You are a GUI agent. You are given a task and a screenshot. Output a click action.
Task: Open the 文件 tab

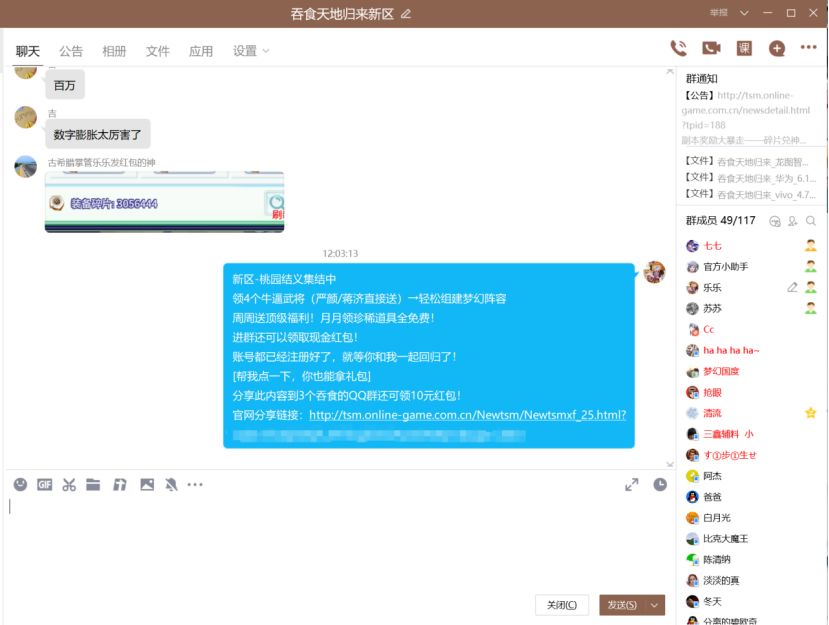tap(158, 51)
